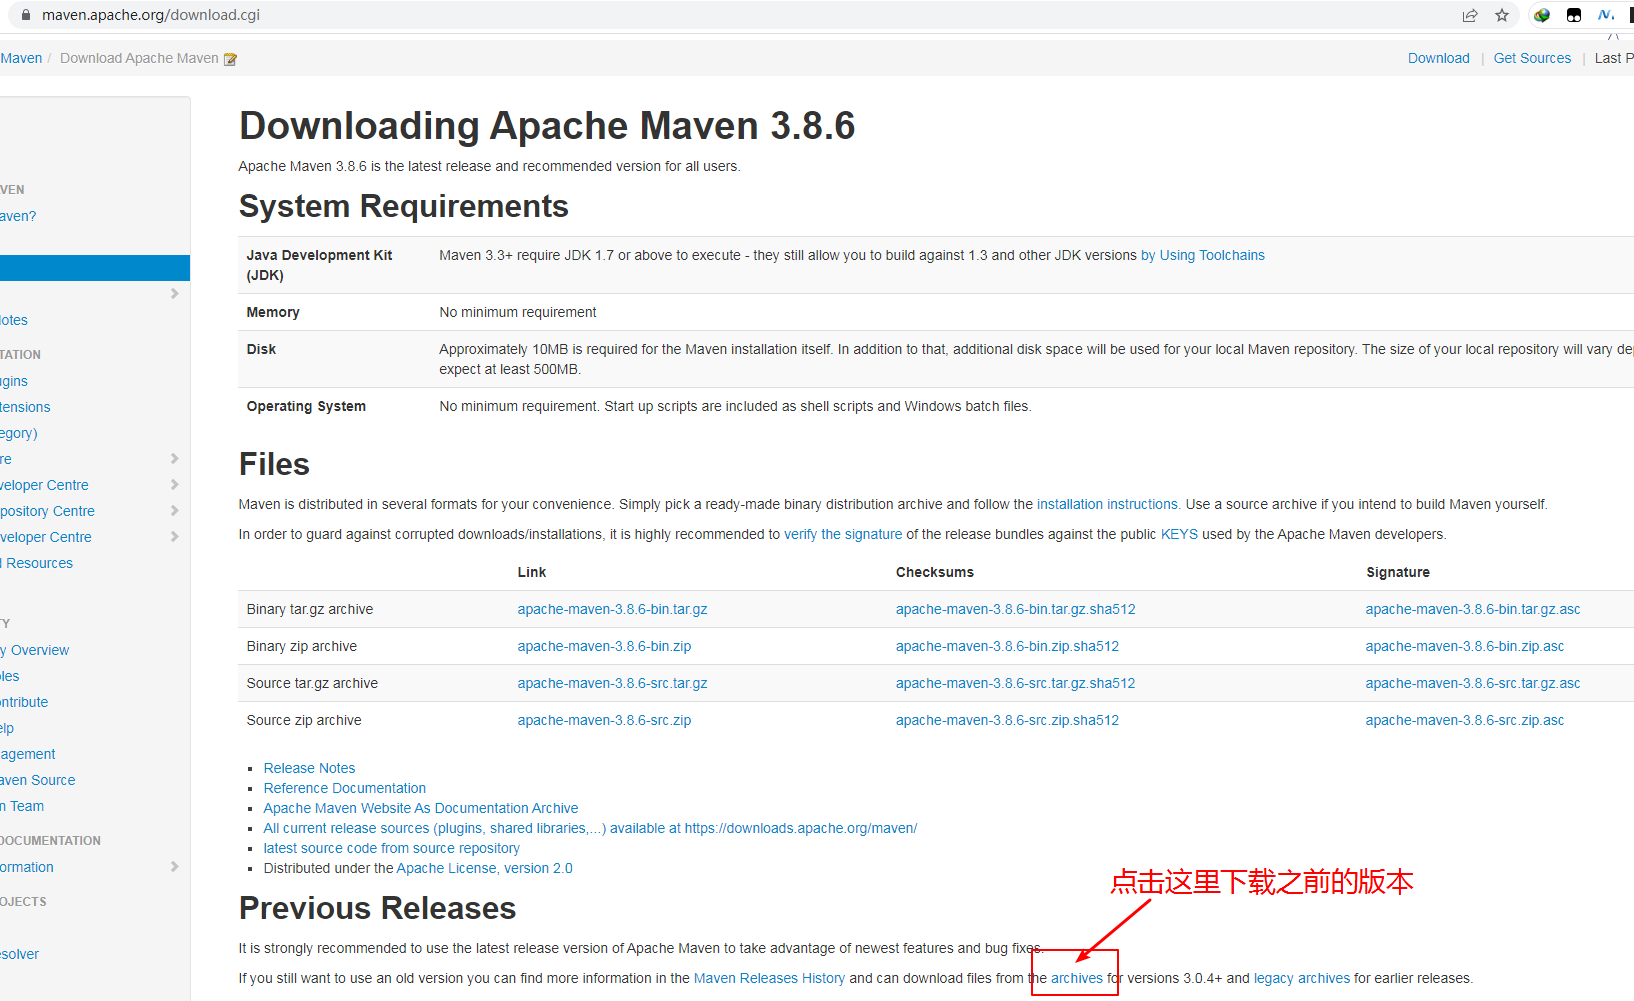The height and width of the screenshot is (1001, 1634).
Task: Open the Tampermonkey extension icon
Action: tap(1574, 15)
